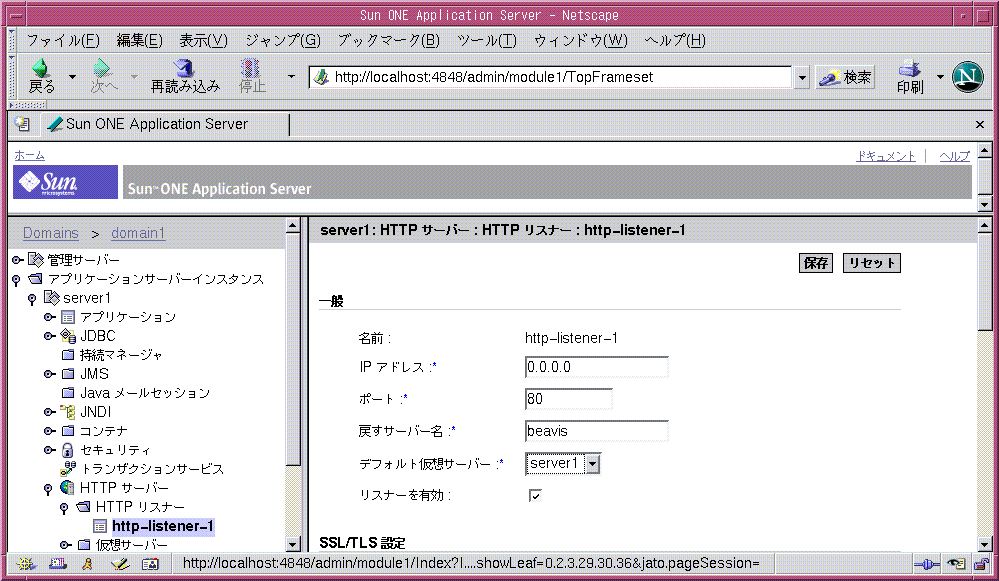Collapse the server1 tree node
Screen dimensions: 999x581
[32, 299]
